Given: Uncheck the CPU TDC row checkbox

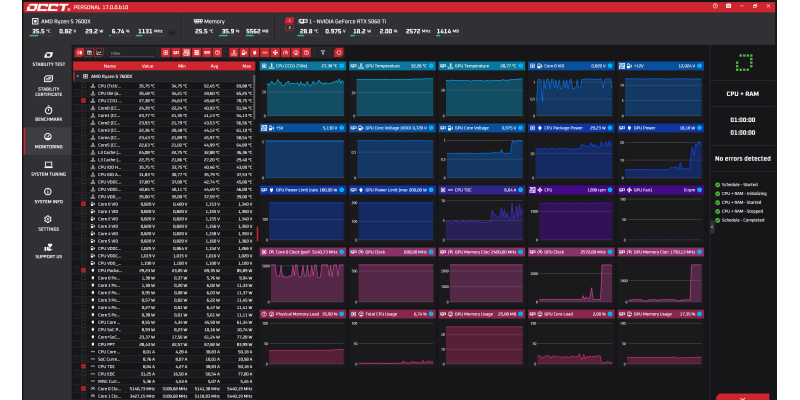Looking at the screenshot, I should tap(83, 366).
